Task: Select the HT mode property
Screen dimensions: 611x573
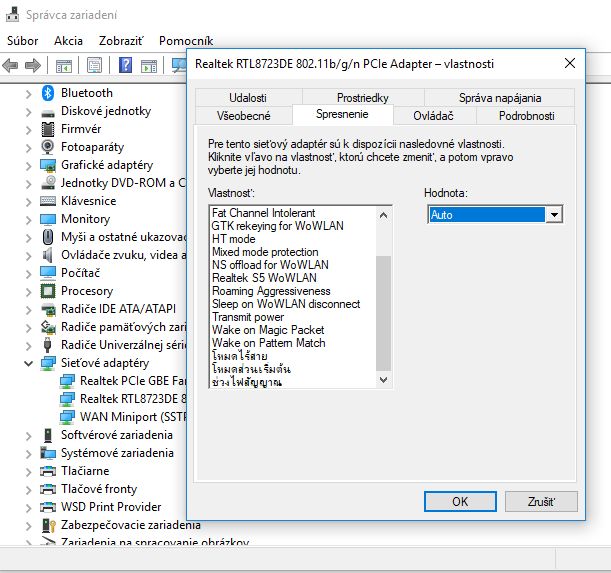Action: [x=234, y=239]
